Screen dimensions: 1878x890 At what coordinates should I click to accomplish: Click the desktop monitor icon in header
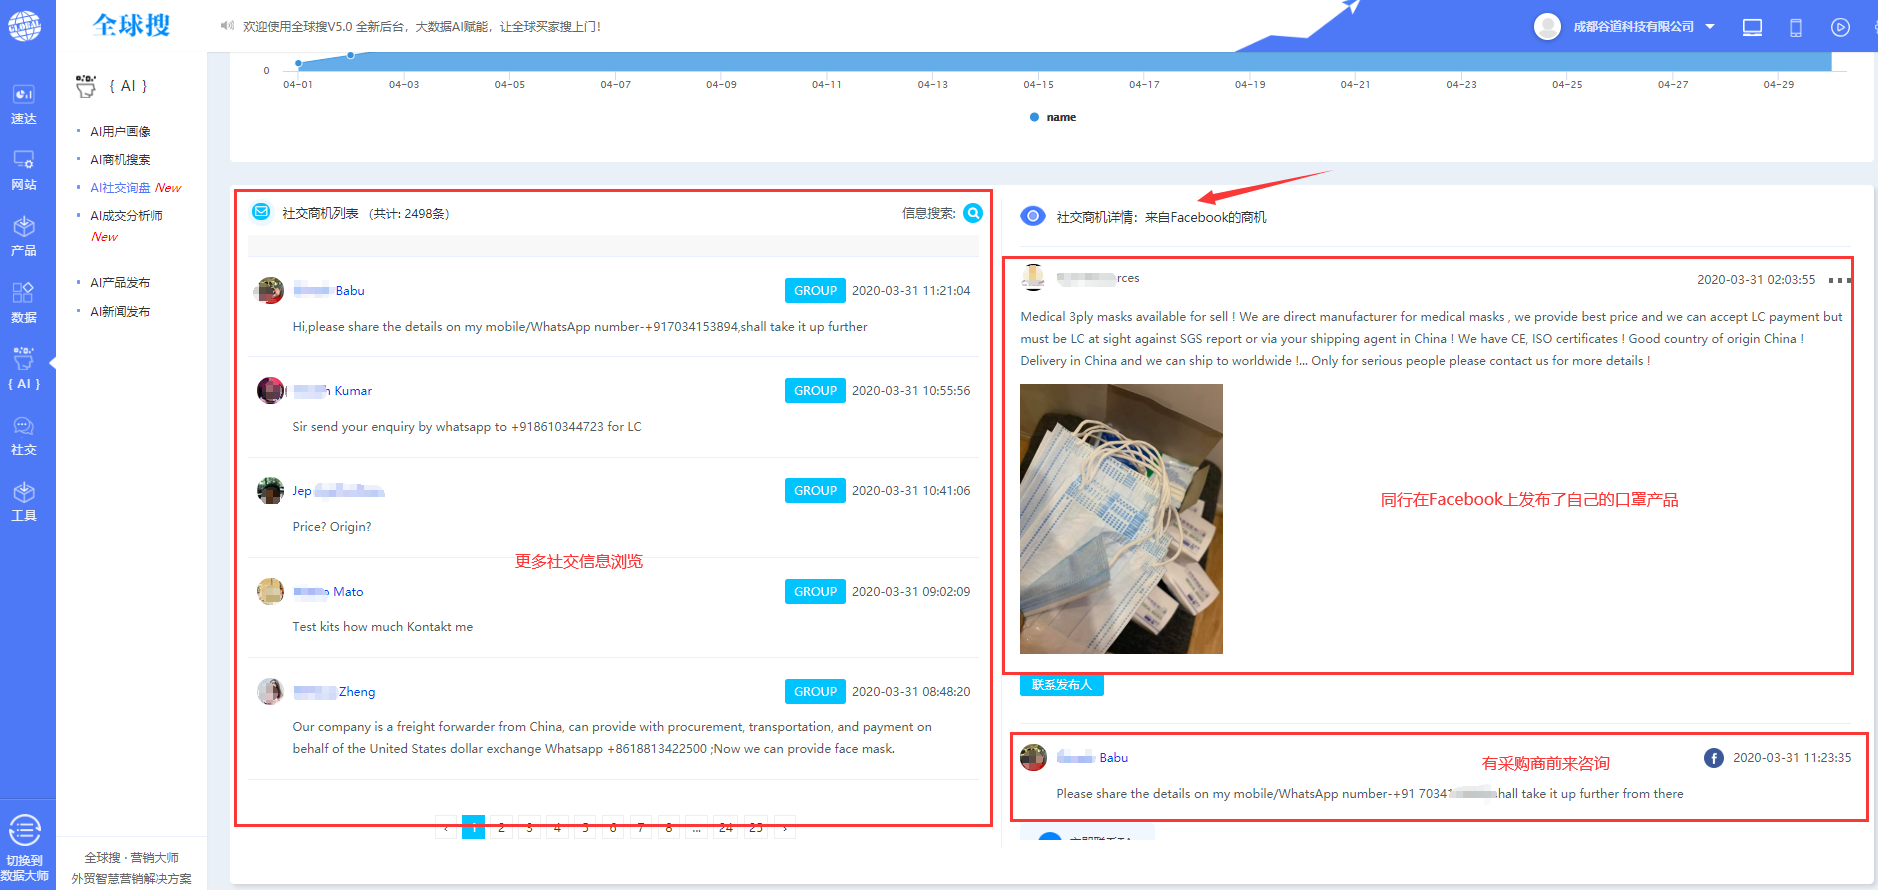pos(1752,28)
